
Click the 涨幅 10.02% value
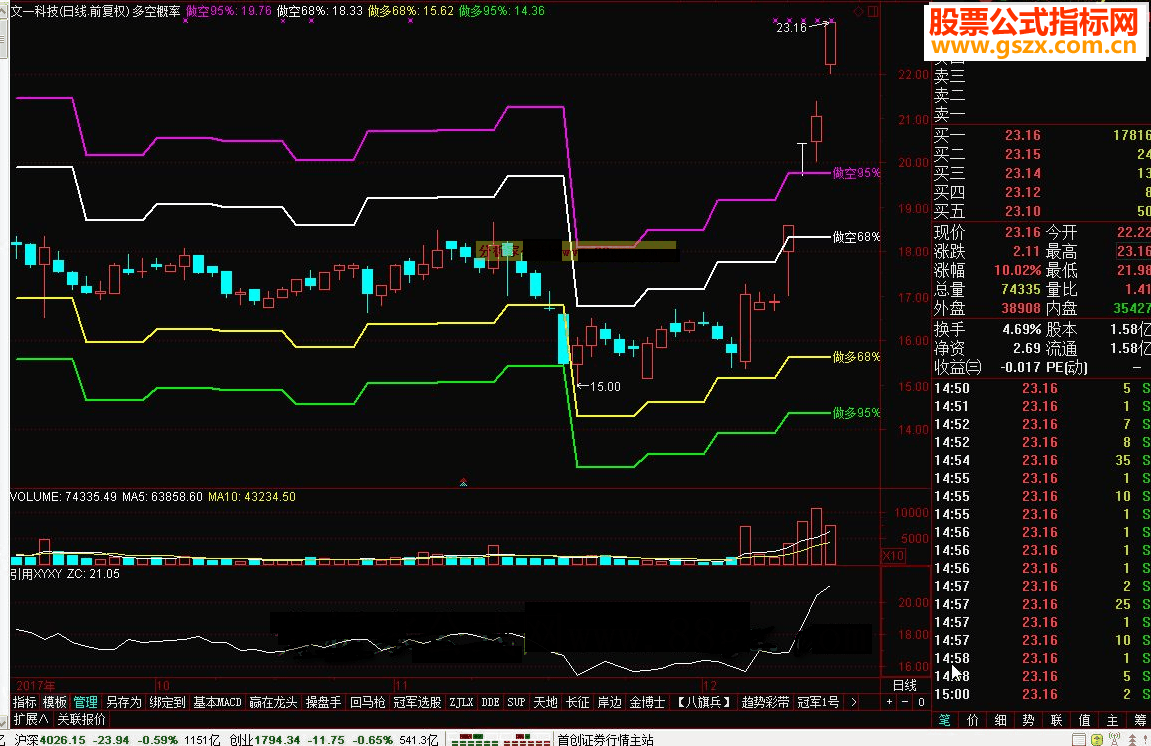pyautogui.click(x=1017, y=270)
